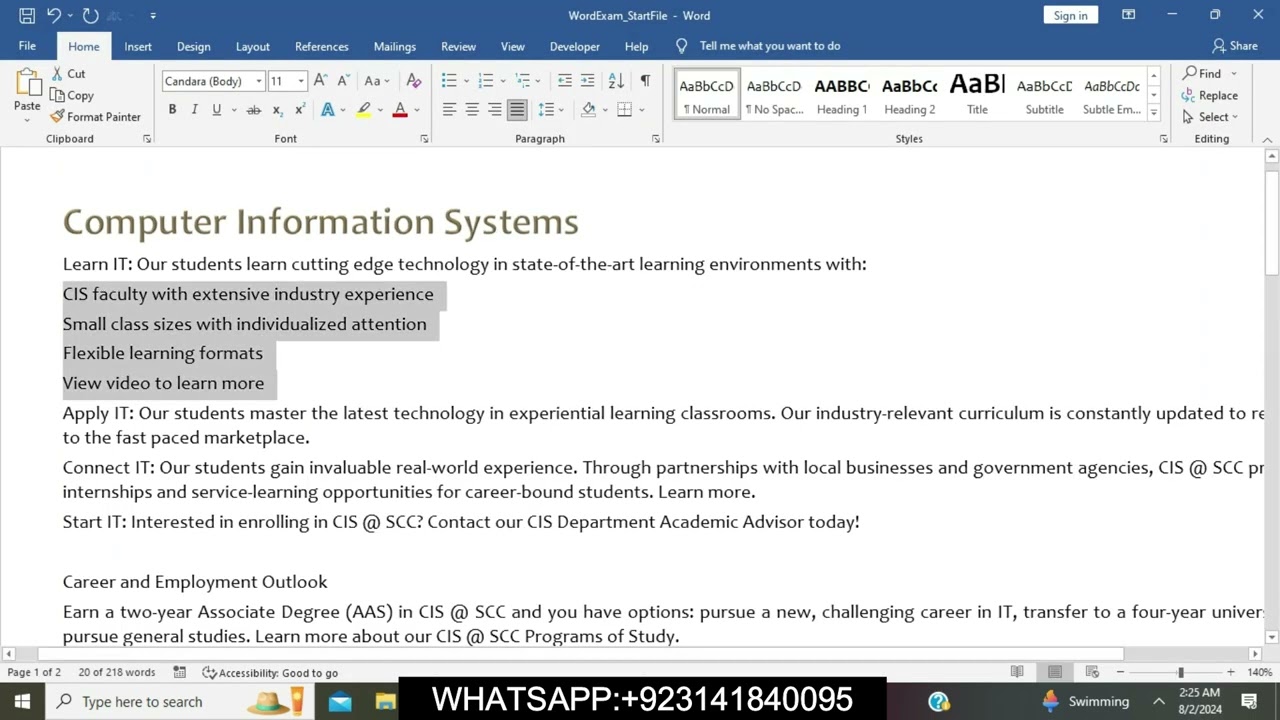Open the font size dropdown
This screenshot has width=1280, height=720.
click(x=301, y=81)
